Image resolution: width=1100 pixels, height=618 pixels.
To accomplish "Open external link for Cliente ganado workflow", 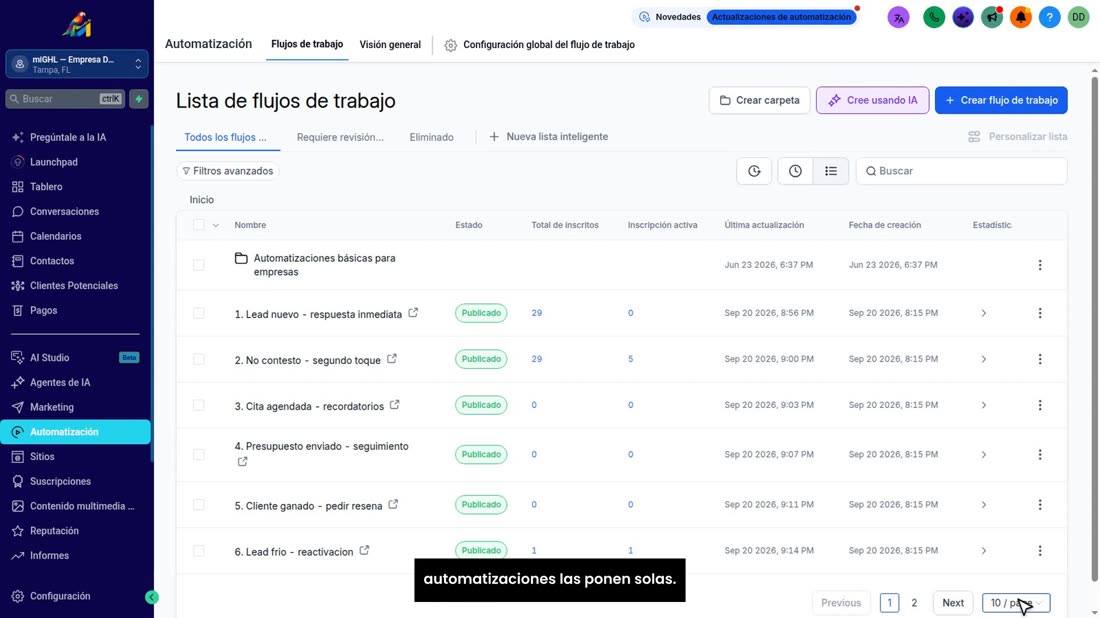I will tap(393, 504).
